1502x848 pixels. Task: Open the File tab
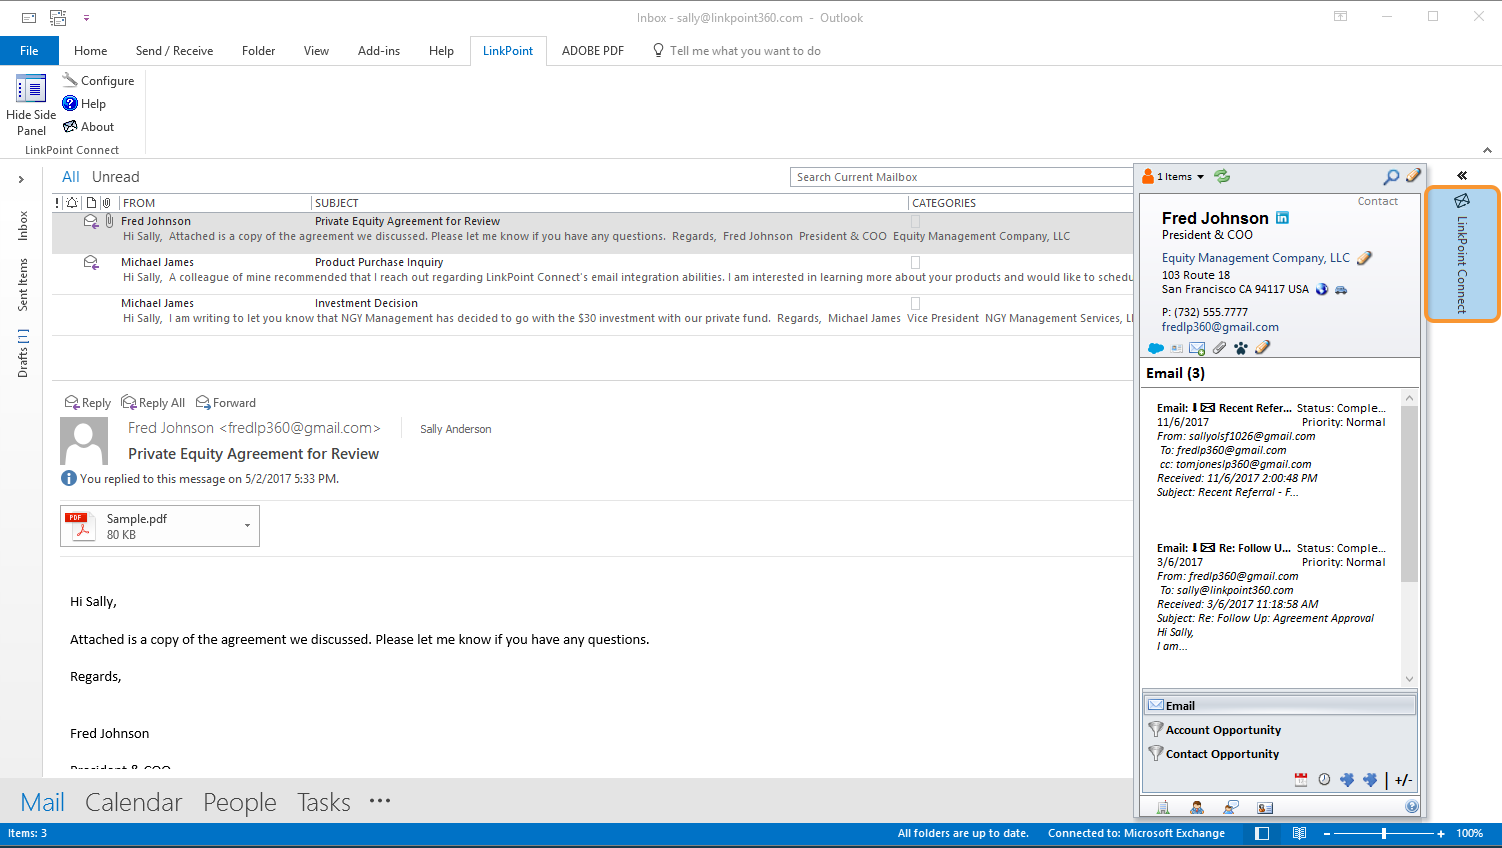[x=29, y=51]
